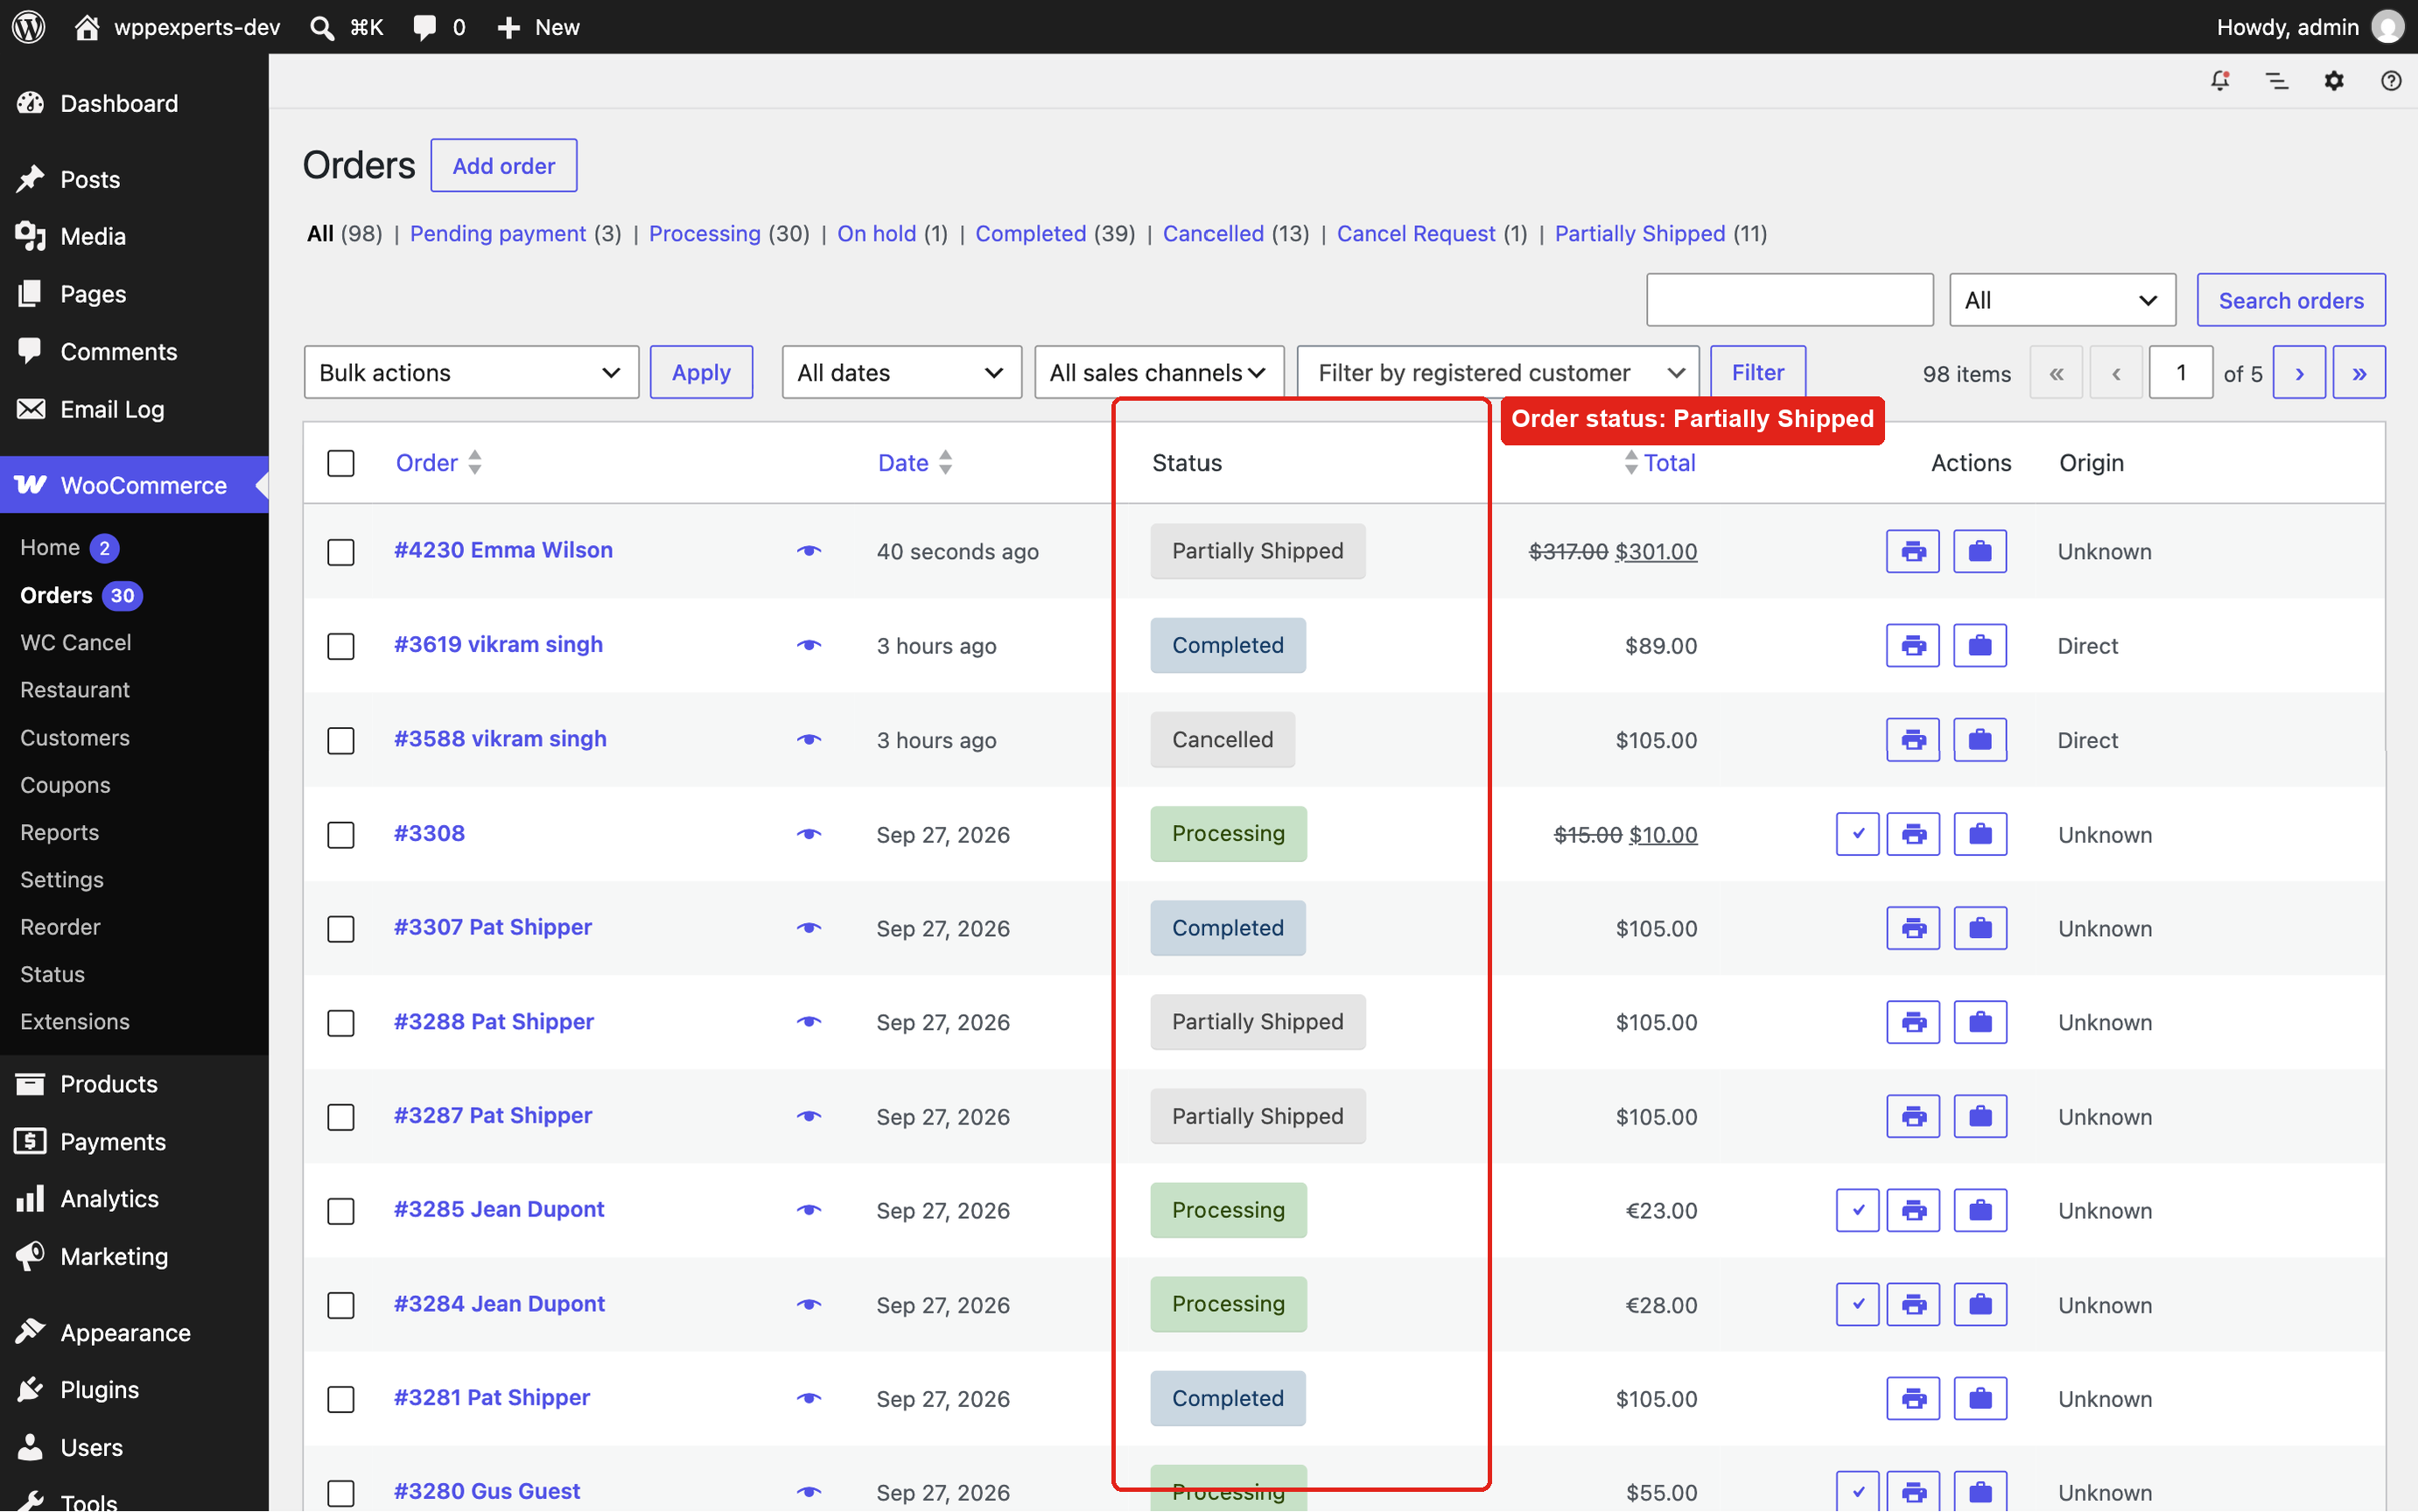
Task: Mark order #3285 Jean Dupont complete
Action: [x=1857, y=1210]
